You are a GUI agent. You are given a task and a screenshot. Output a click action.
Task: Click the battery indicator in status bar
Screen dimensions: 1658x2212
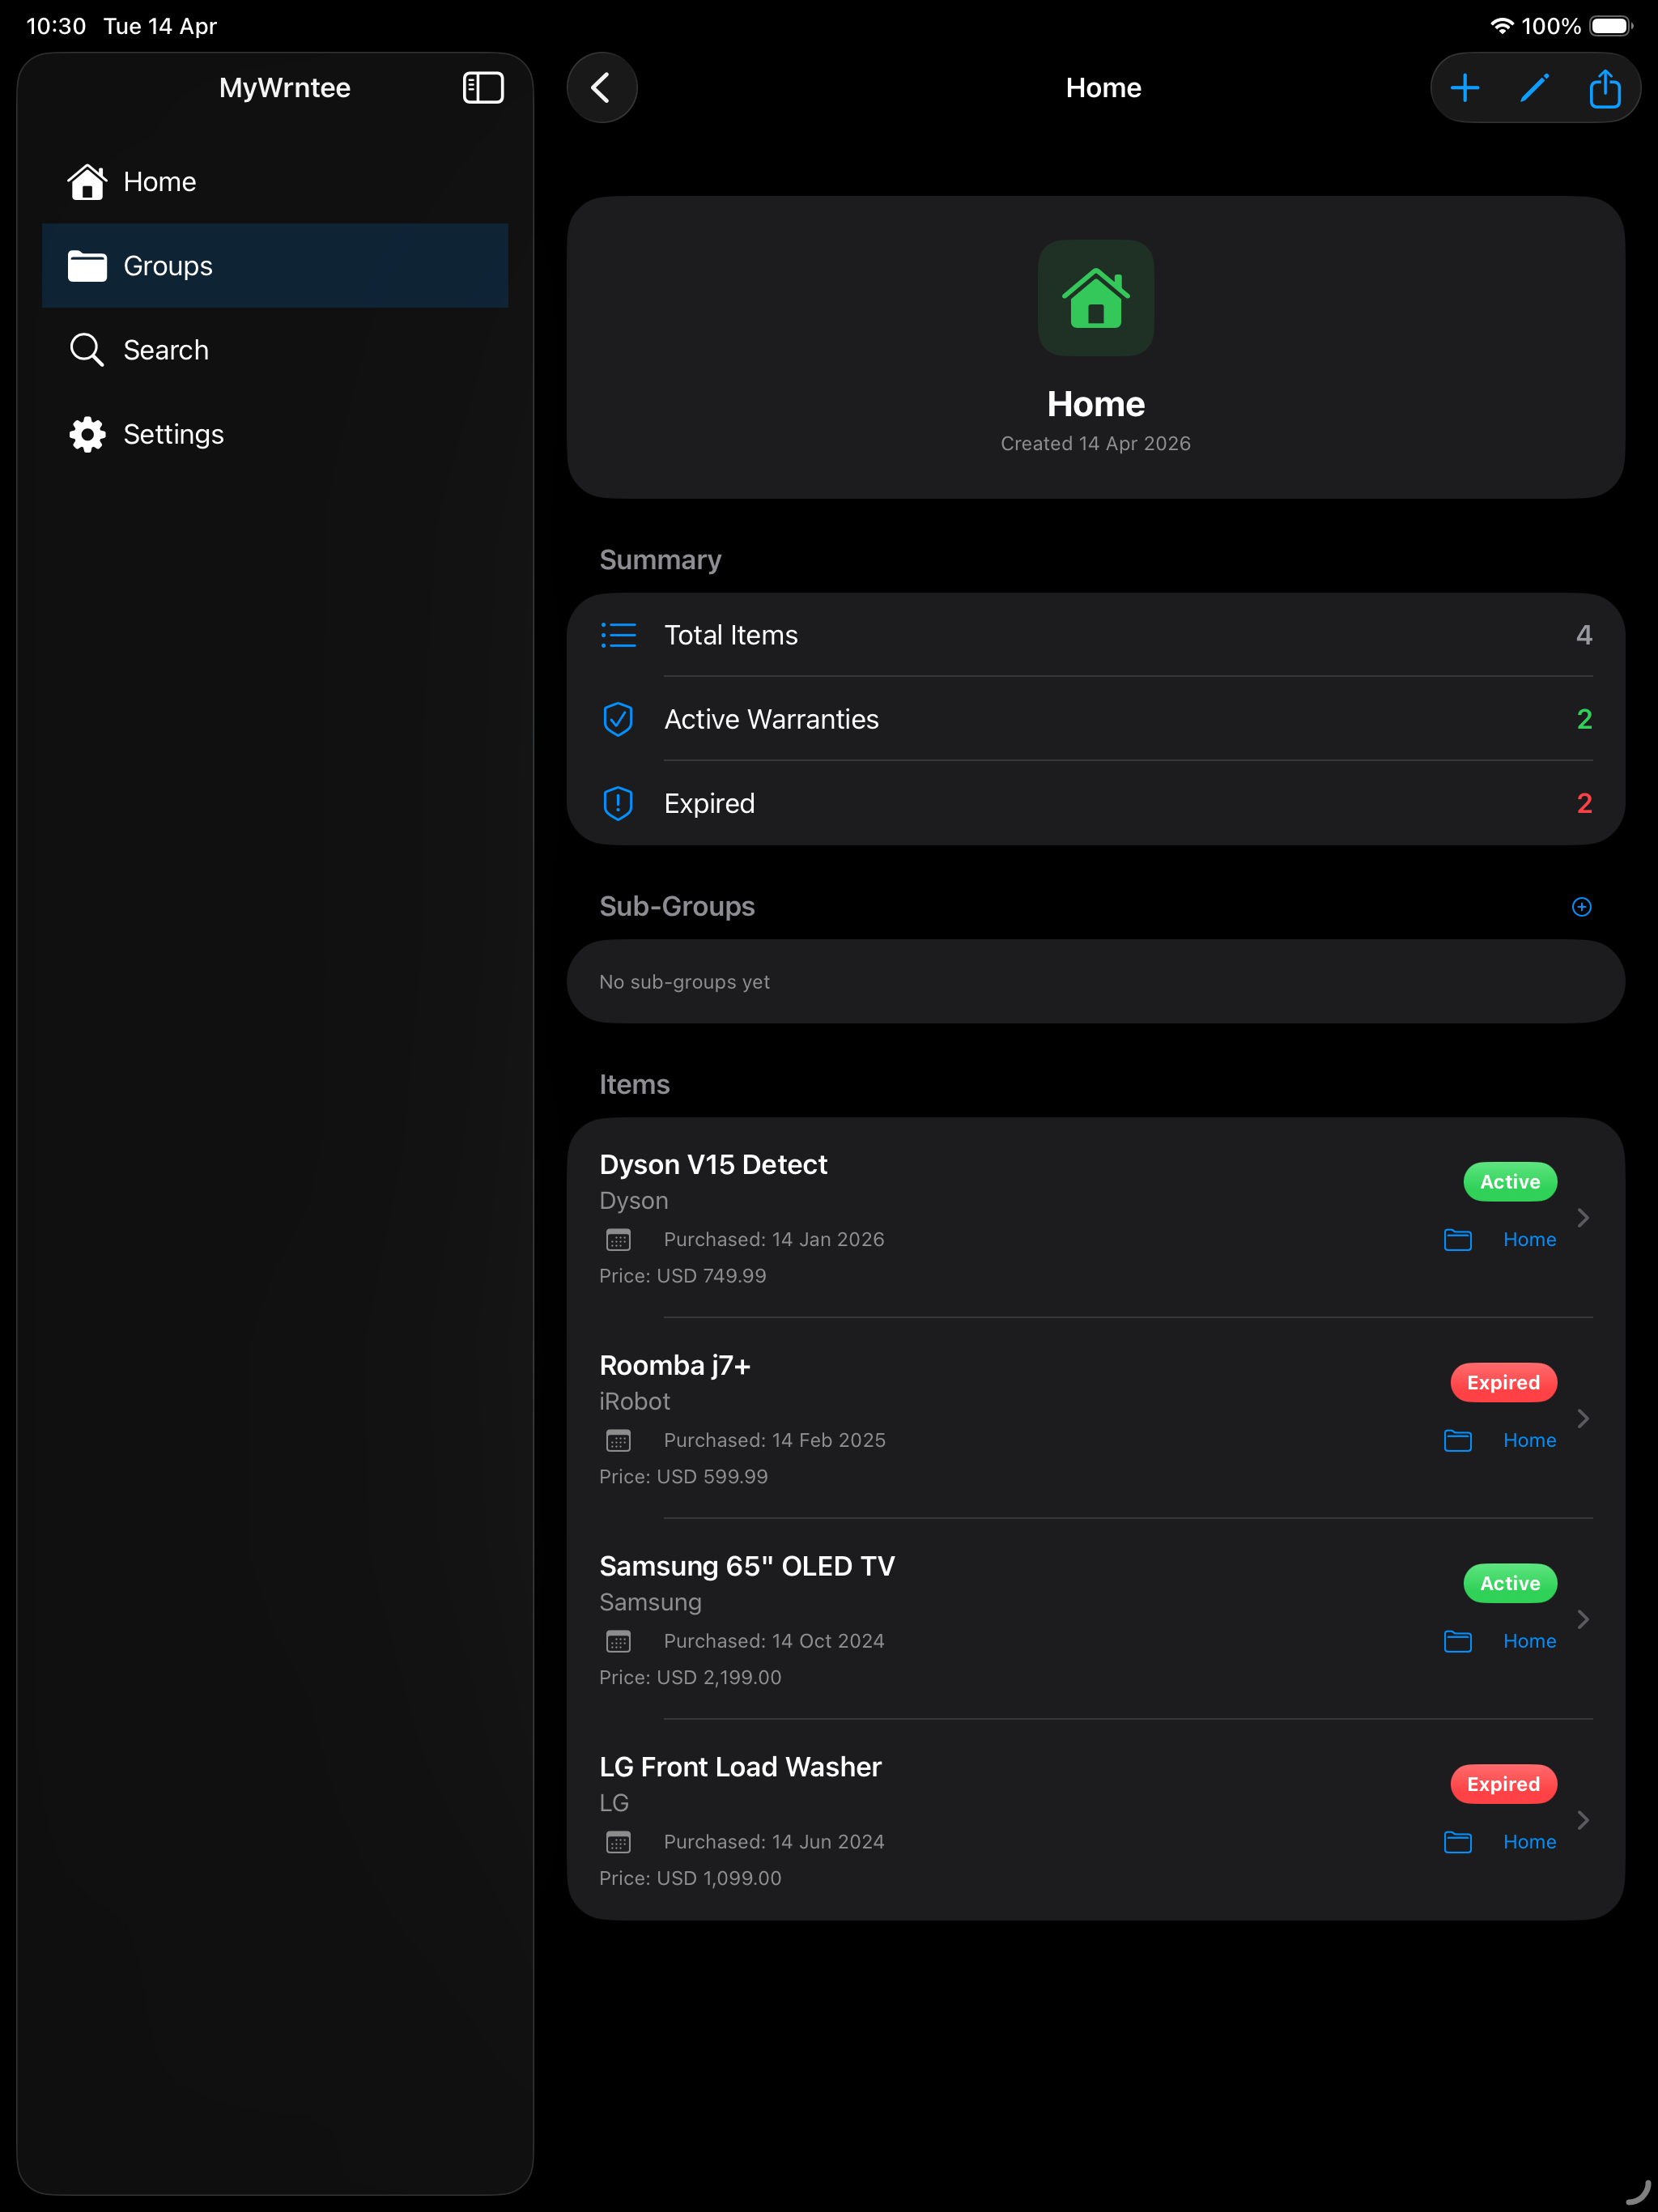1611,26
